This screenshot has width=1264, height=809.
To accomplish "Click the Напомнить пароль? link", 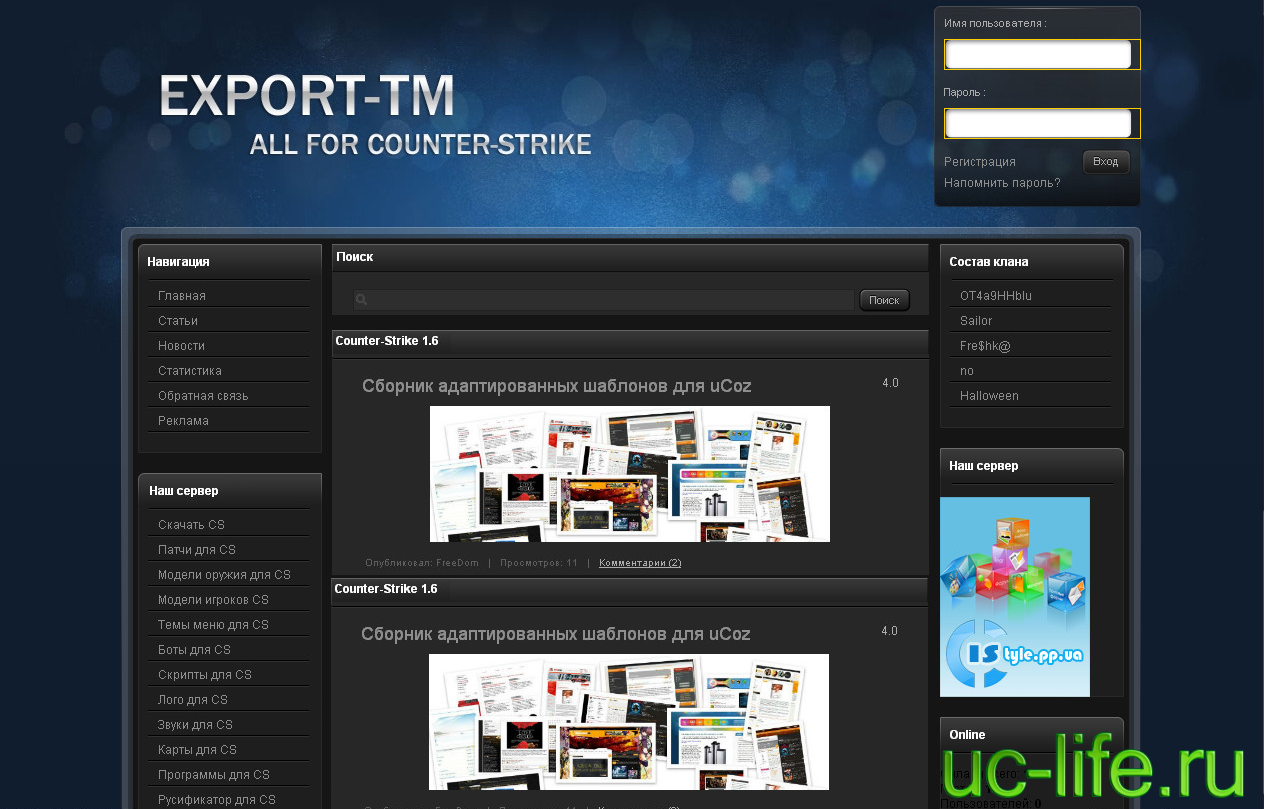I will point(1002,183).
